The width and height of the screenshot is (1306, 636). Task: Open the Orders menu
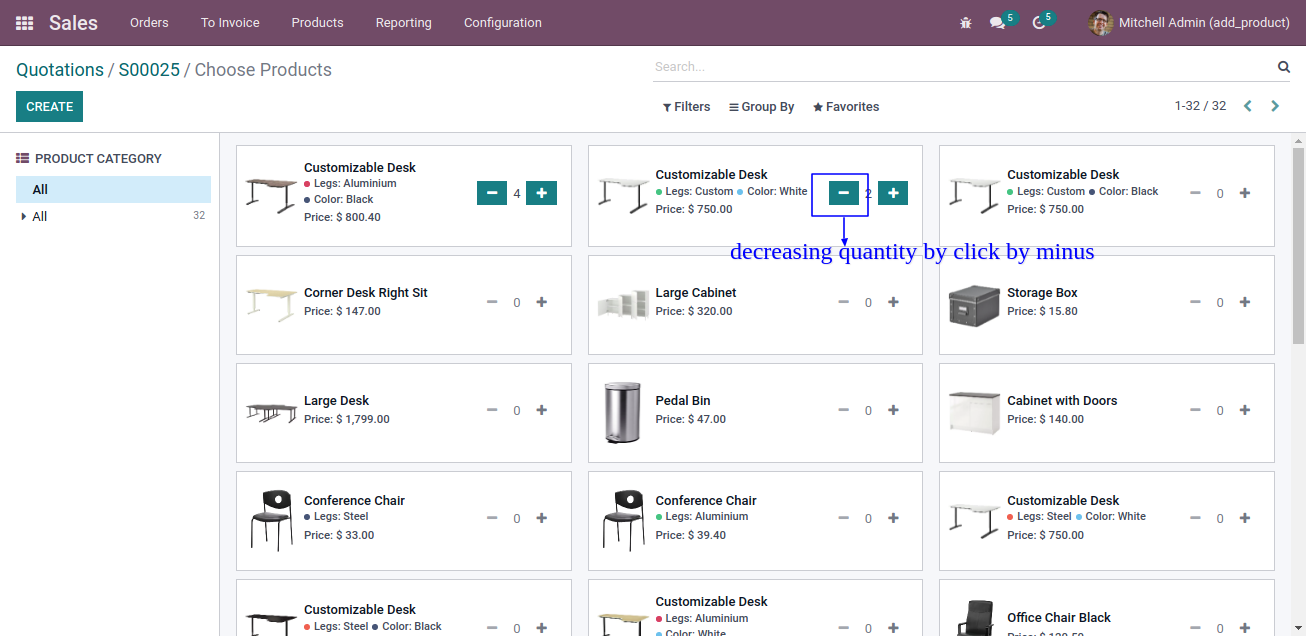pyautogui.click(x=149, y=23)
